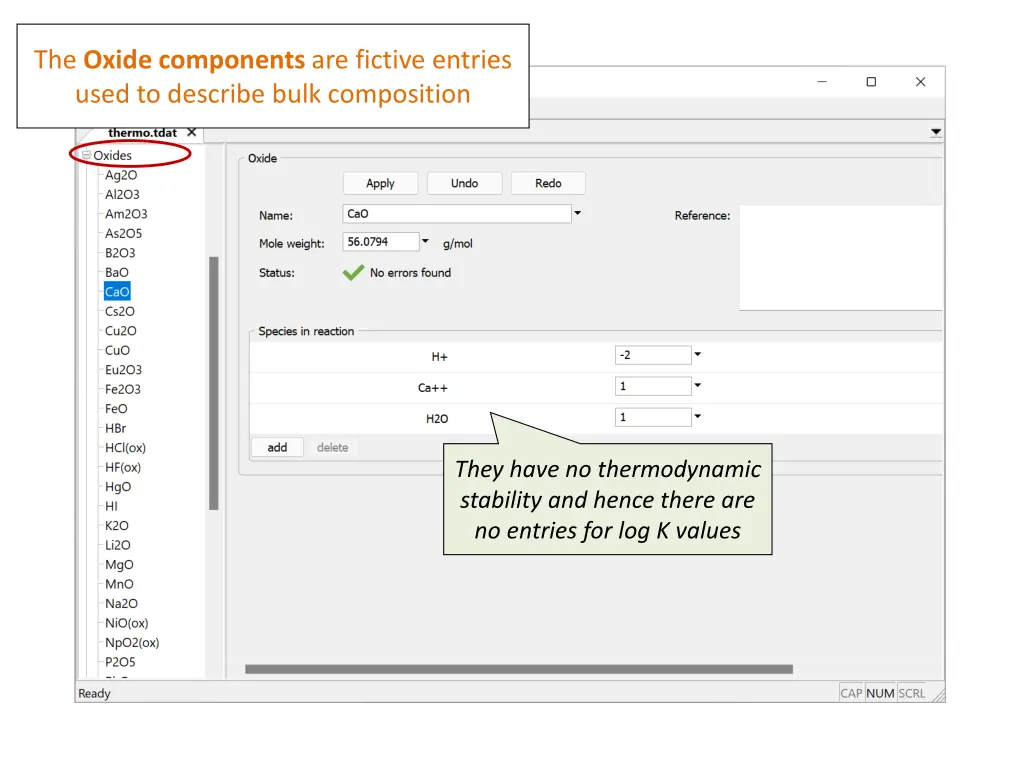The width and height of the screenshot is (1024, 768).
Task: Select MgO oxide entry
Action: [119, 565]
